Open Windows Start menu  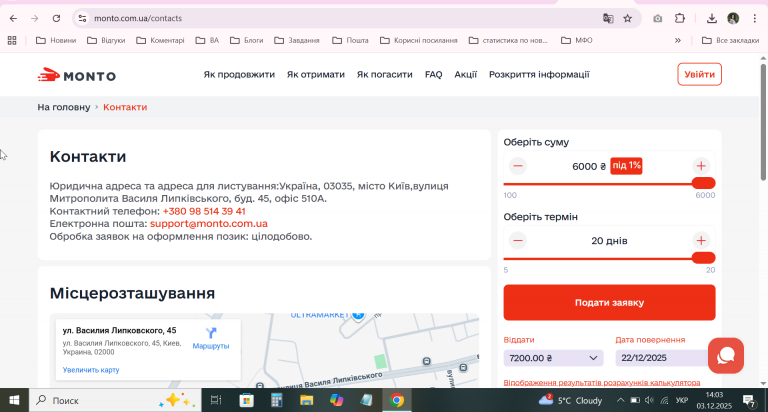click(x=14, y=400)
